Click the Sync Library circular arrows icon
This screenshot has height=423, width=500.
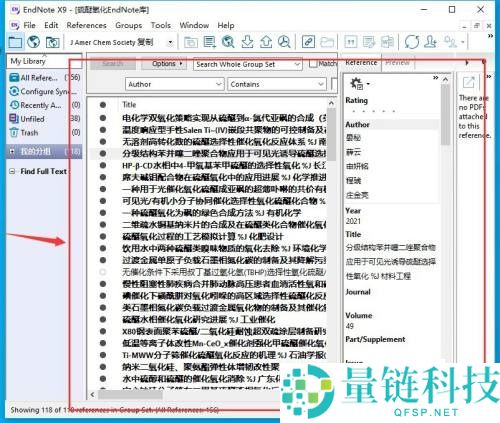pyautogui.click(x=412, y=42)
